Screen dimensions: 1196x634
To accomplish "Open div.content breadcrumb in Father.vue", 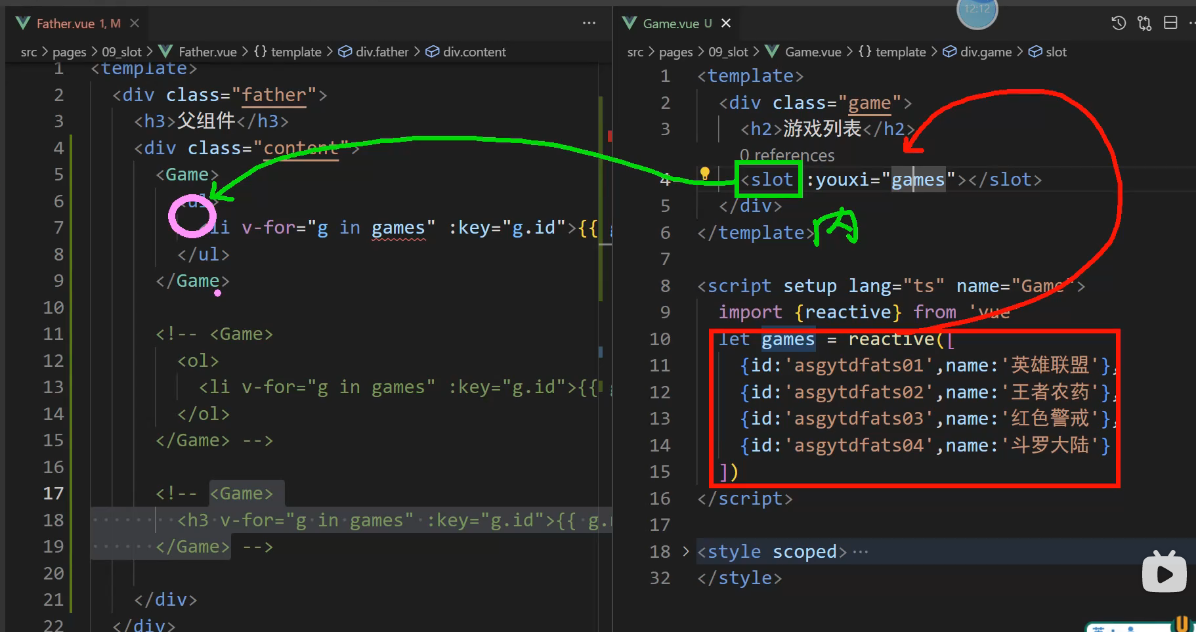I will tap(466, 52).
